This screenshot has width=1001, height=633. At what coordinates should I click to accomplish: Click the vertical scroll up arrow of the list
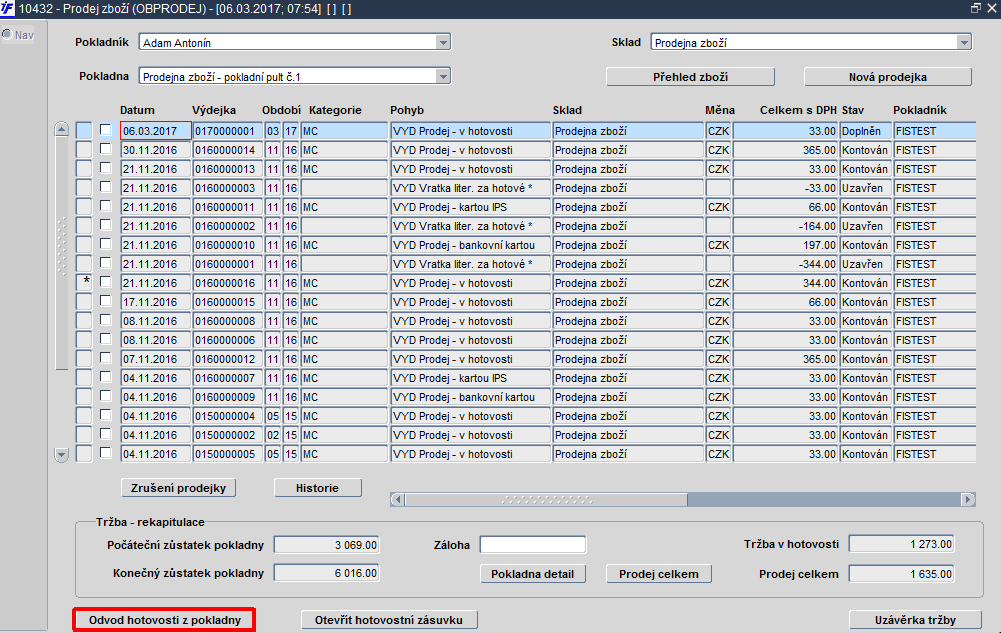[x=61, y=129]
